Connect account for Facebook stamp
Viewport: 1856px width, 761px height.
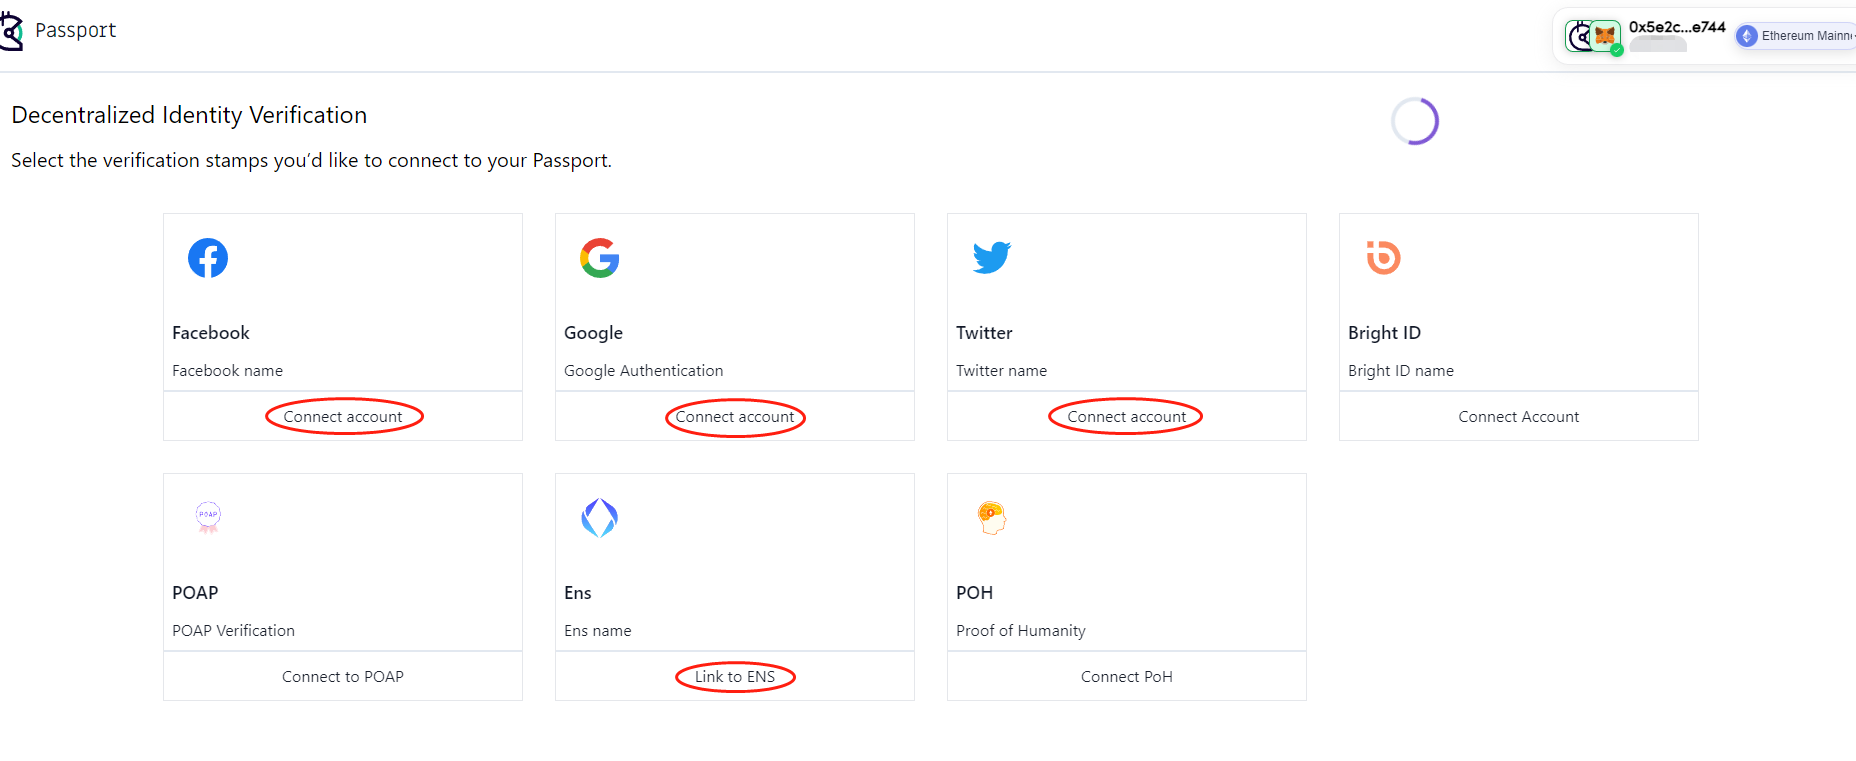(x=343, y=417)
